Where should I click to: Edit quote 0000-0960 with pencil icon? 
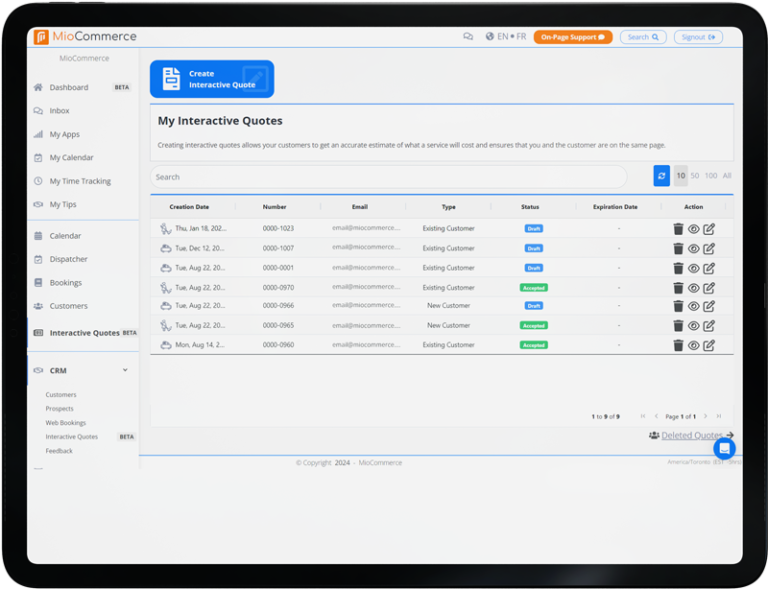[709, 345]
